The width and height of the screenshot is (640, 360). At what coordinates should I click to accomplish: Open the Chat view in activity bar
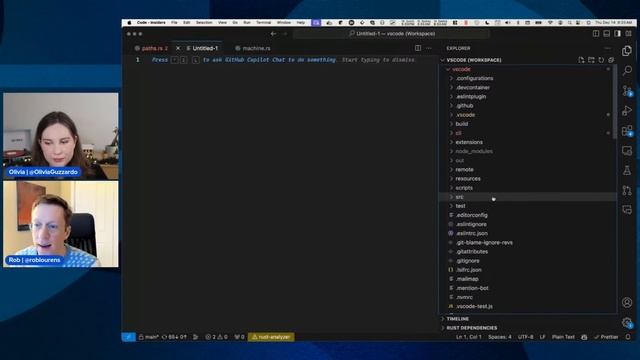(x=627, y=210)
